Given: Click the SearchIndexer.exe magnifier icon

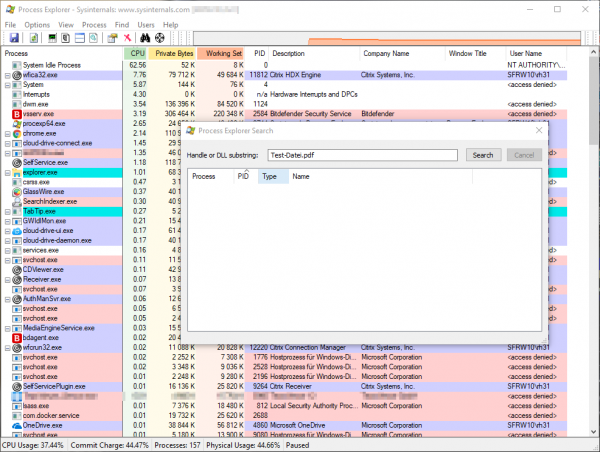Looking at the screenshot, I should point(16,202).
